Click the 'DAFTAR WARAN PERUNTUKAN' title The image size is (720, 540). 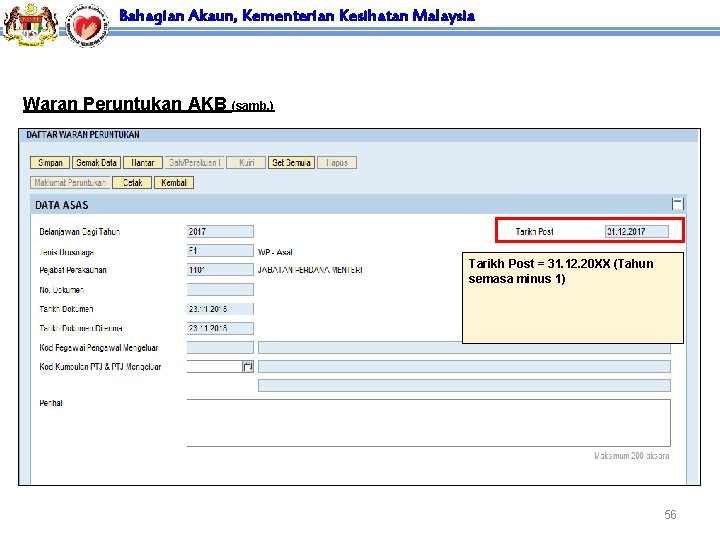coord(83,135)
